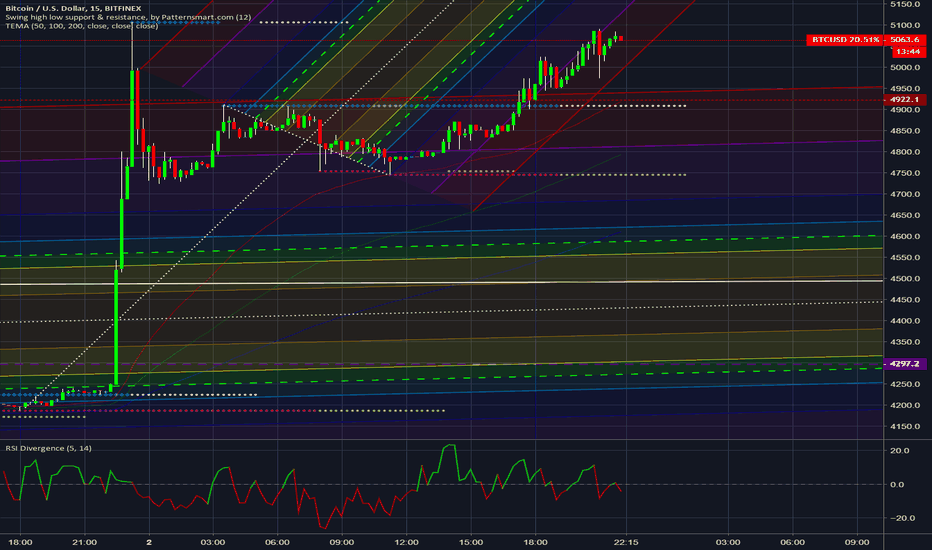This screenshot has width=932, height=550.
Task: Click the 4950.0 price axis label
Action: (905, 89)
